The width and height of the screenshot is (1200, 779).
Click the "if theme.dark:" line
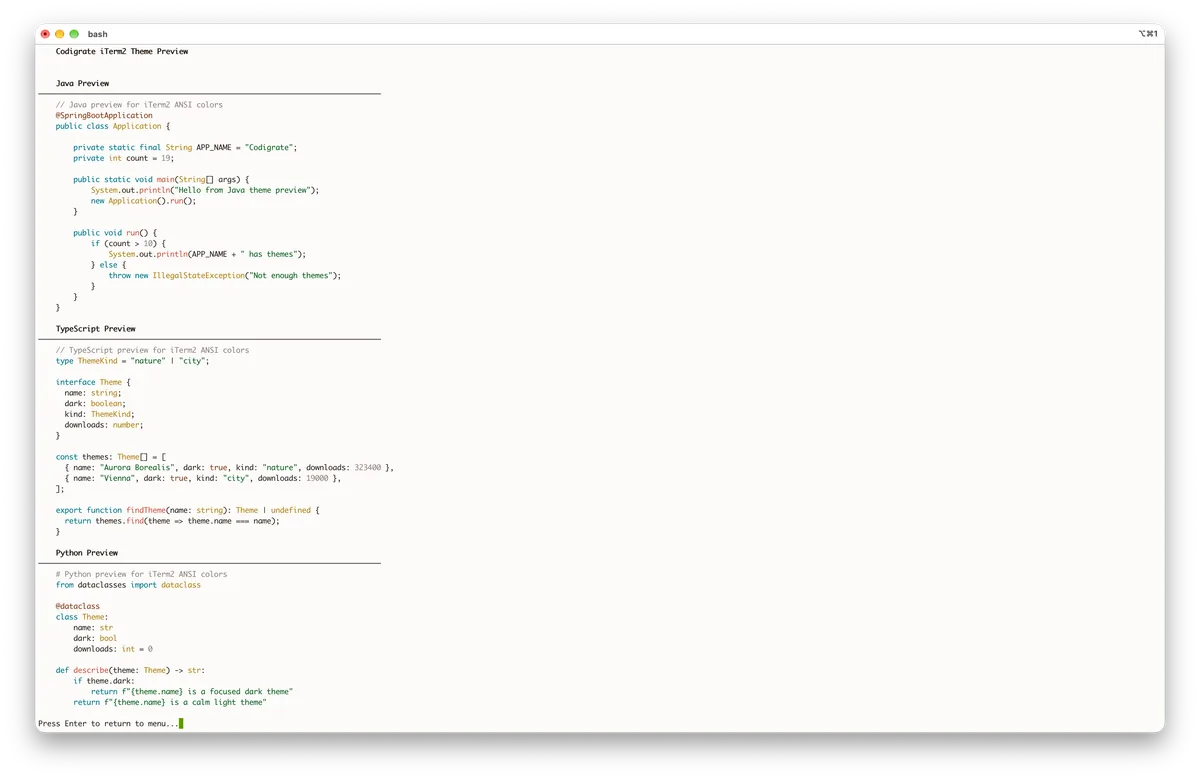coord(104,681)
